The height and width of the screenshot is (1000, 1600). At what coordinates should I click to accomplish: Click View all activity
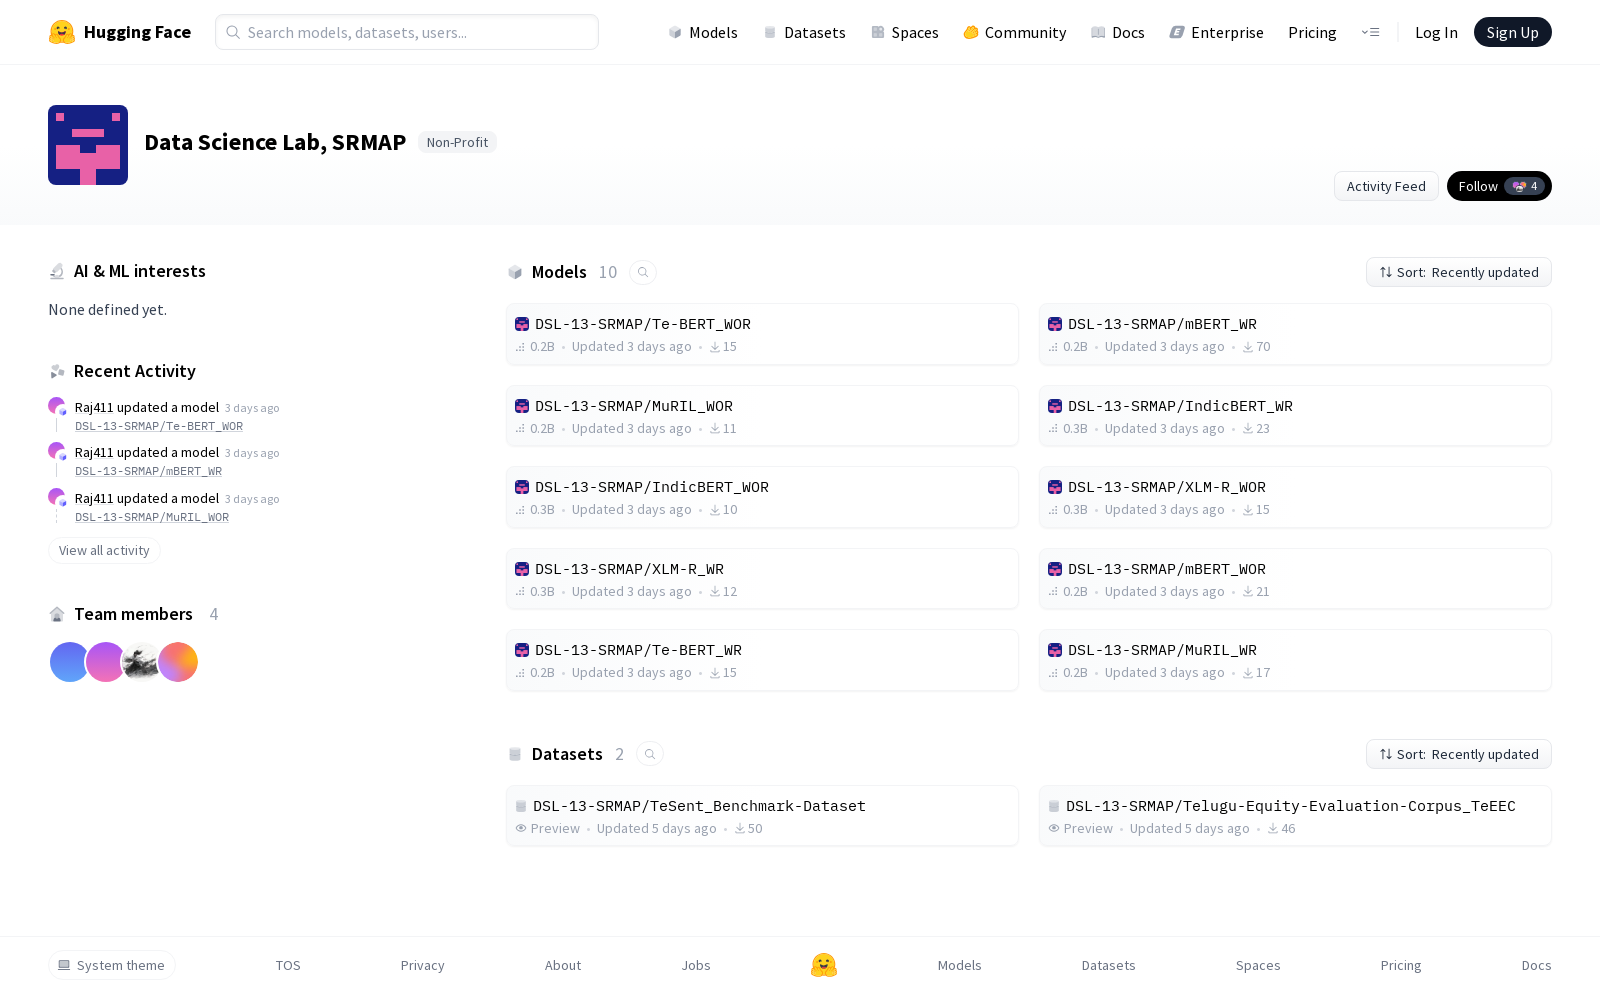[104, 550]
